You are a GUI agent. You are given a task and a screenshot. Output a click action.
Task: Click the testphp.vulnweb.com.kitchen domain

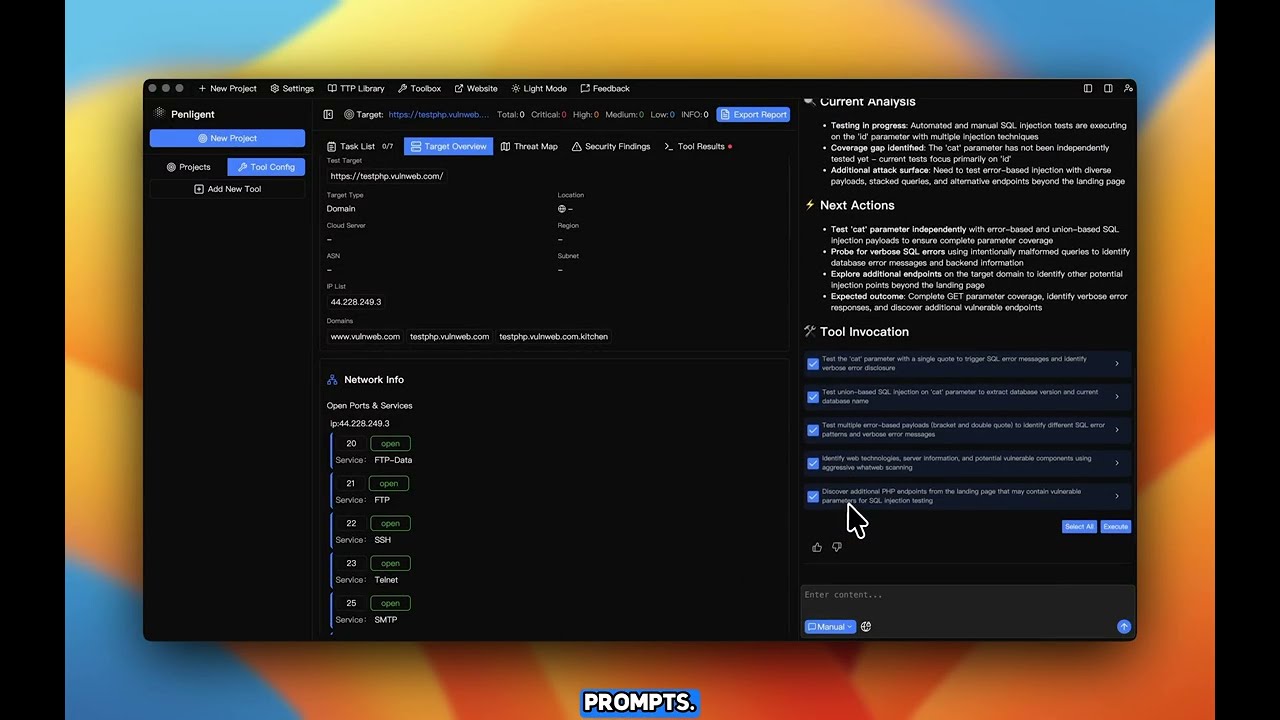pos(553,337)
